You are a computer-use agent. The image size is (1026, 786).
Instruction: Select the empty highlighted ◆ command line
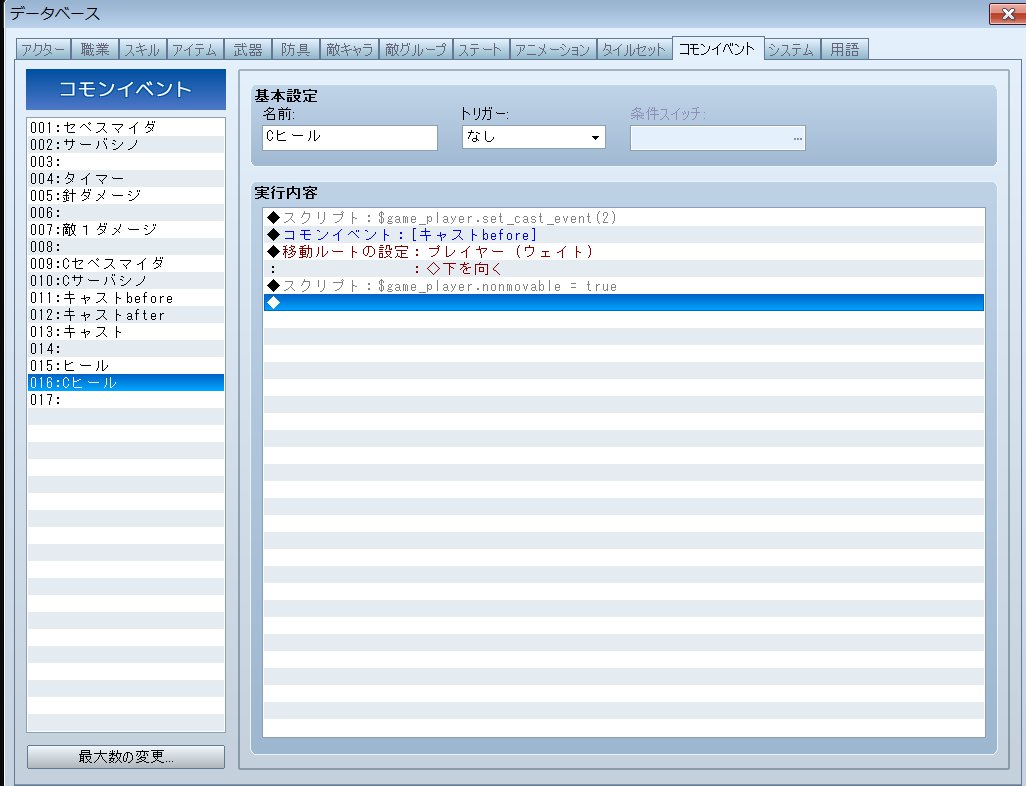(624, 302)
